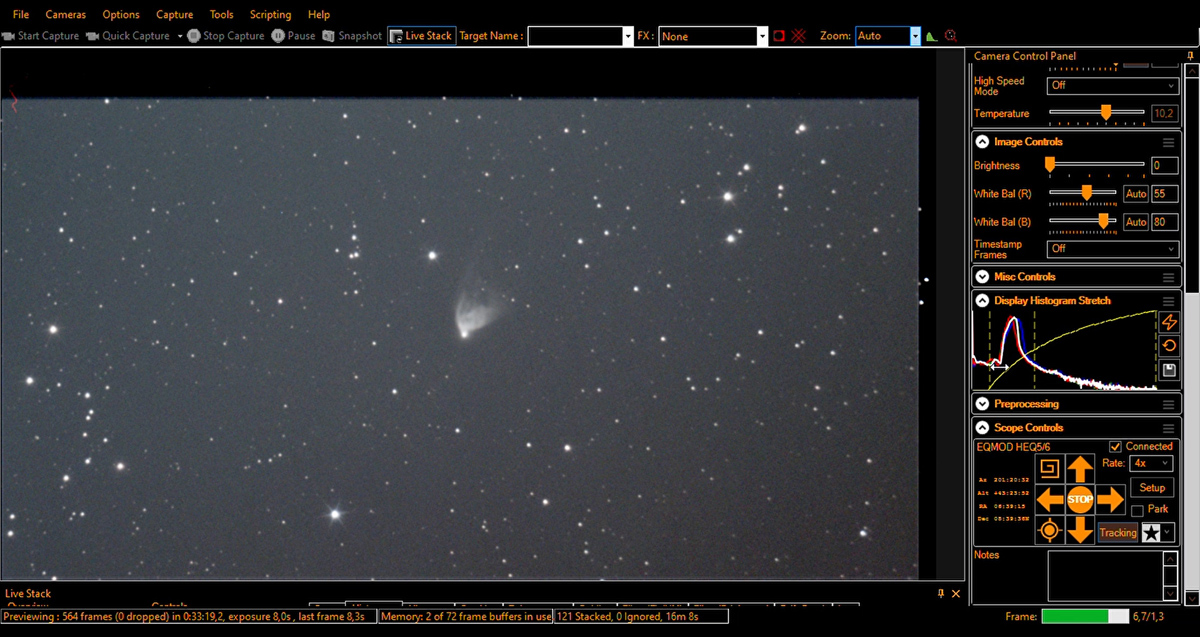
Task: Move the mount left with the left arrow
Action: tap(1050, 499)
